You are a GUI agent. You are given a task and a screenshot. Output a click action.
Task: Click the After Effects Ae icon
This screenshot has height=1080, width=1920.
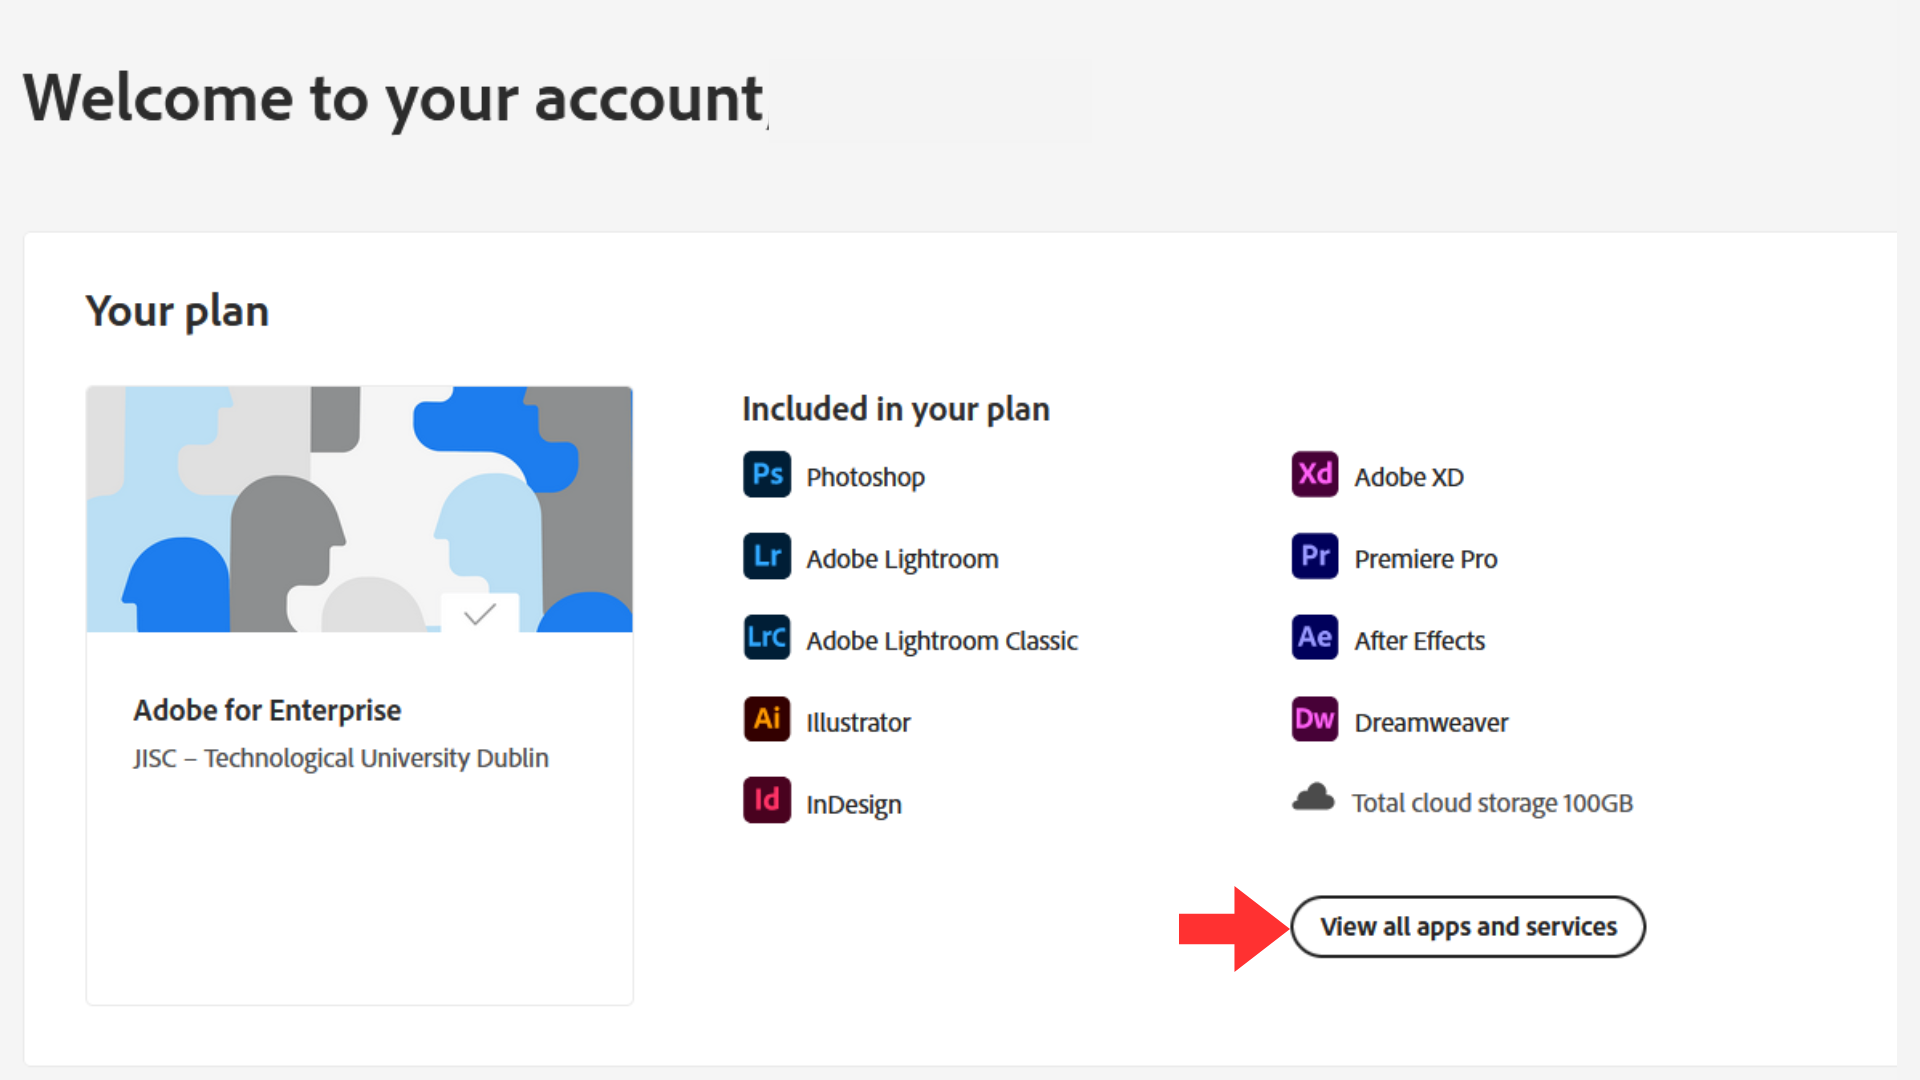(x=1315, y=638)
